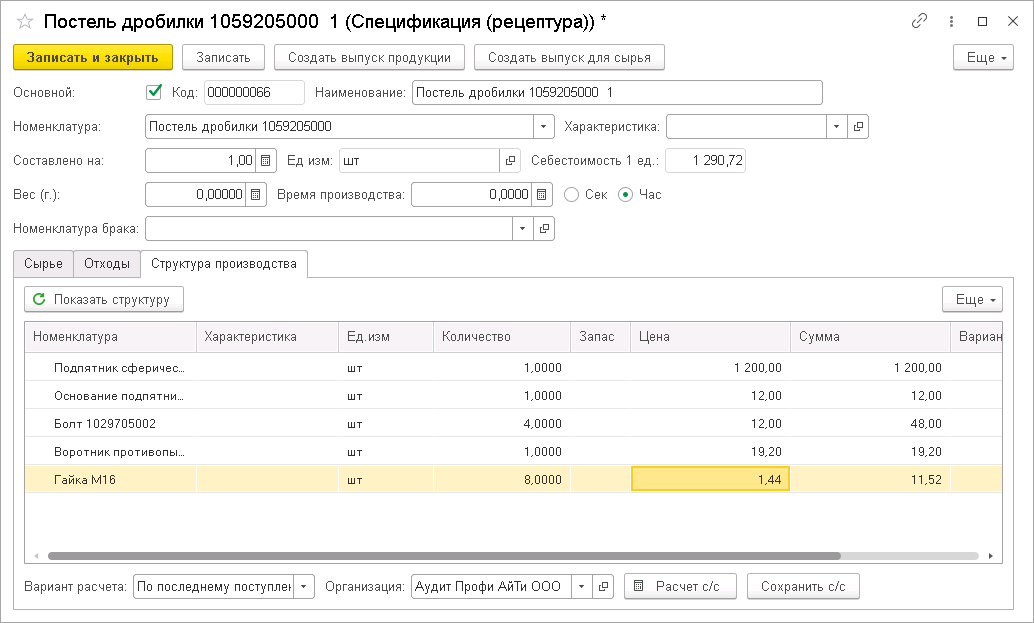This screenshot has width=1034, height=623.
Task: Click the sum cell 48,00
Action: click(870, 423)
